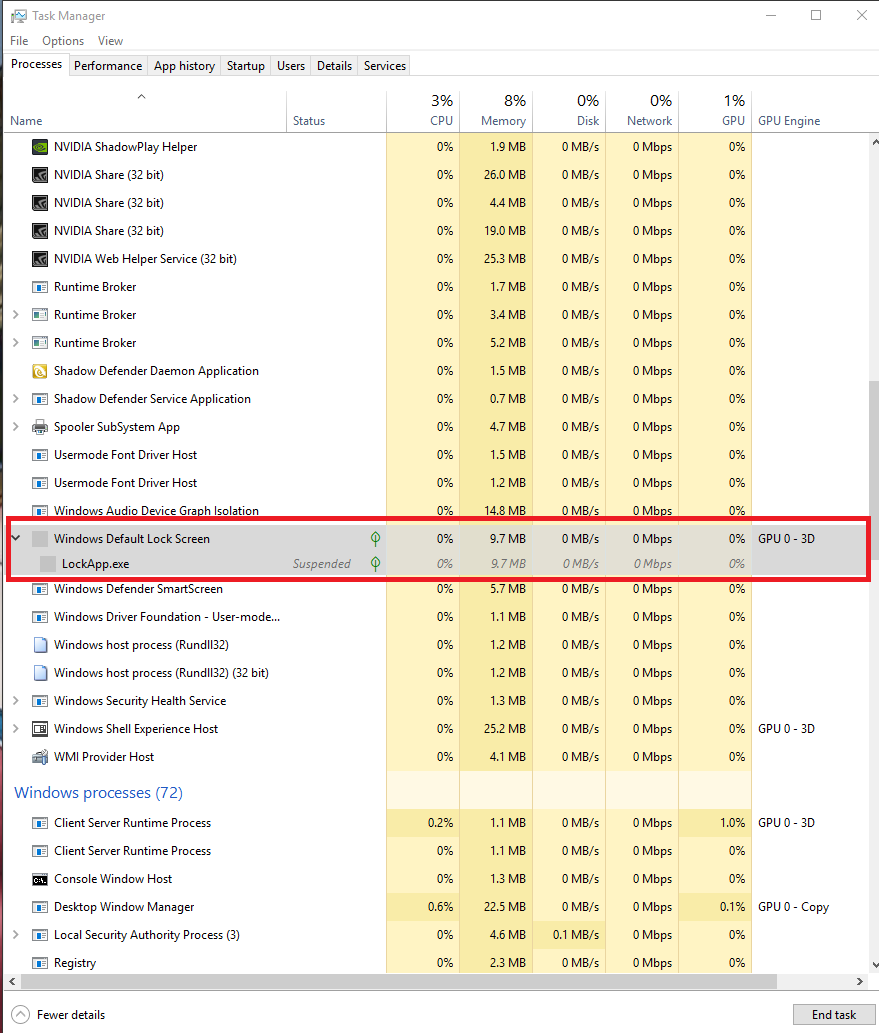Viewport: 879px width, 1033px height.
Task: Click the Task Manager title bar icon
Action: point(18,16)
